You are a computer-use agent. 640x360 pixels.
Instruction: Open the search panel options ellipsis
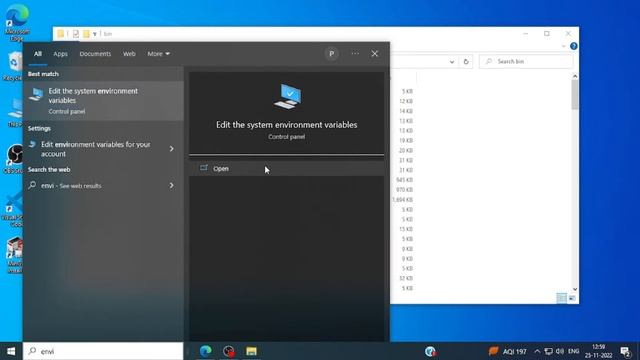pos(355,53)
